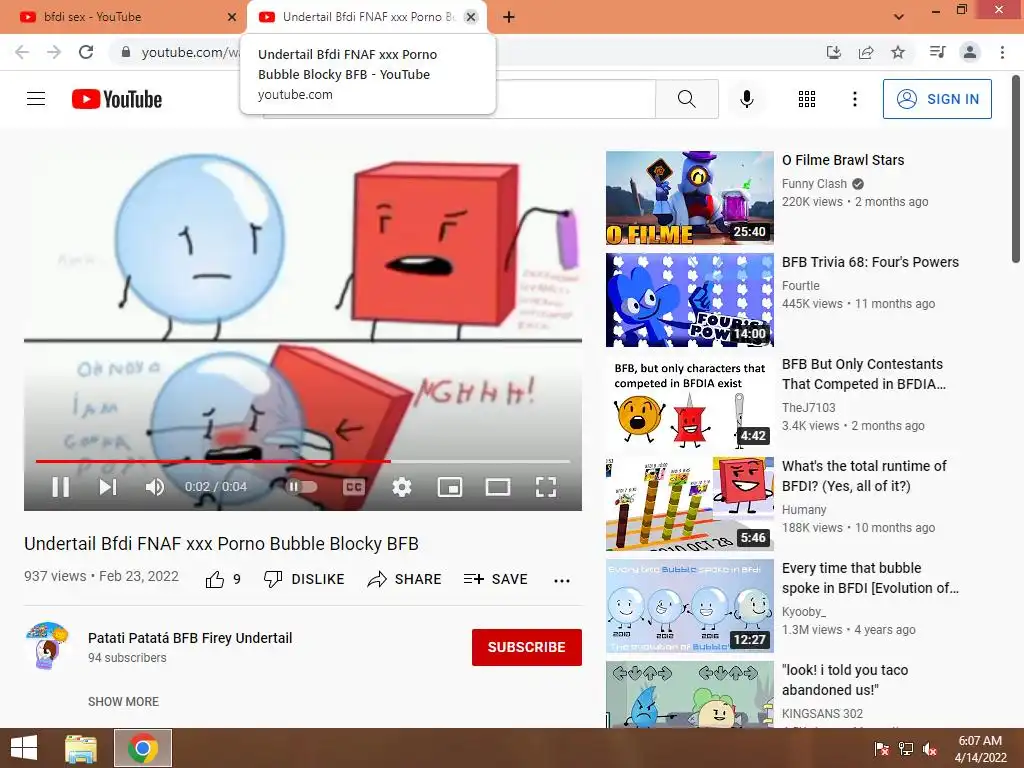Open the YouTube apps grid
Screen dimensions: 1024x768
coord(807,99)
